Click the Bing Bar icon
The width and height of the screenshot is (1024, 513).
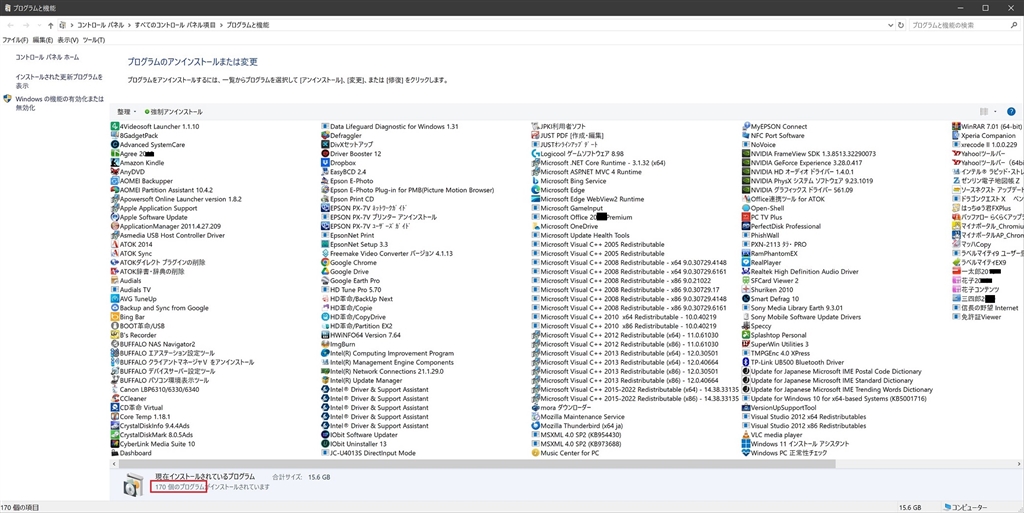click(115, 317)
